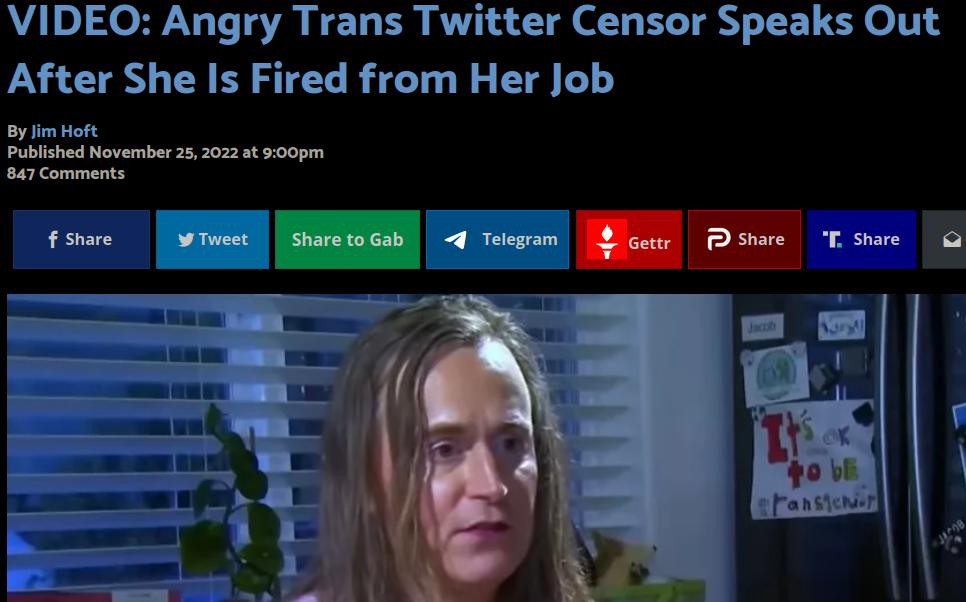
Task: Click the transgender sign in video frame
Action: (814, 459)
